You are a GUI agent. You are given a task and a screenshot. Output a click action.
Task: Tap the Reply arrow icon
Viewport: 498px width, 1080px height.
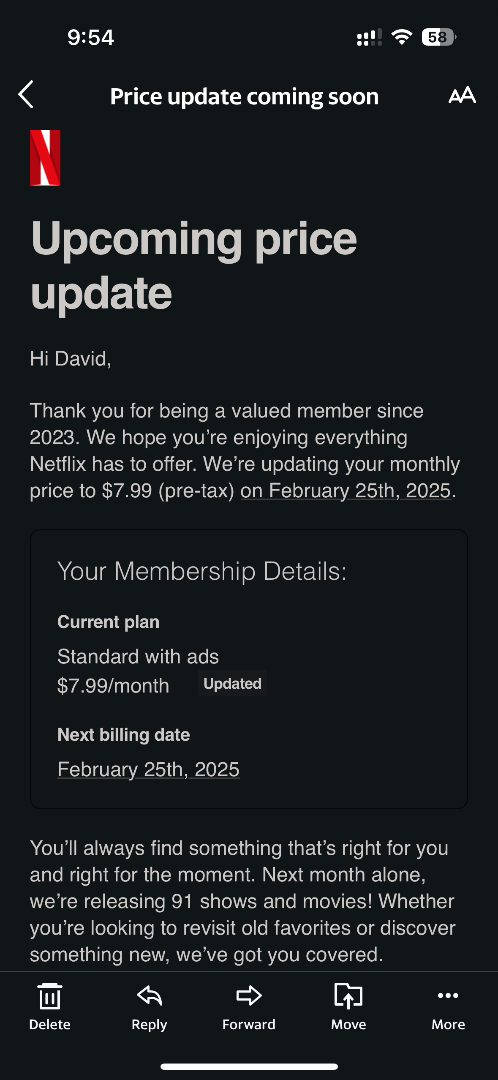point(149,995)
